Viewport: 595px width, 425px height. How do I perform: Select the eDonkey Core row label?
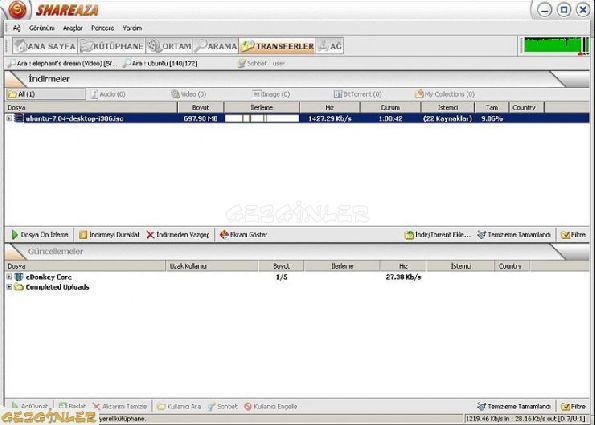[49, 277]
